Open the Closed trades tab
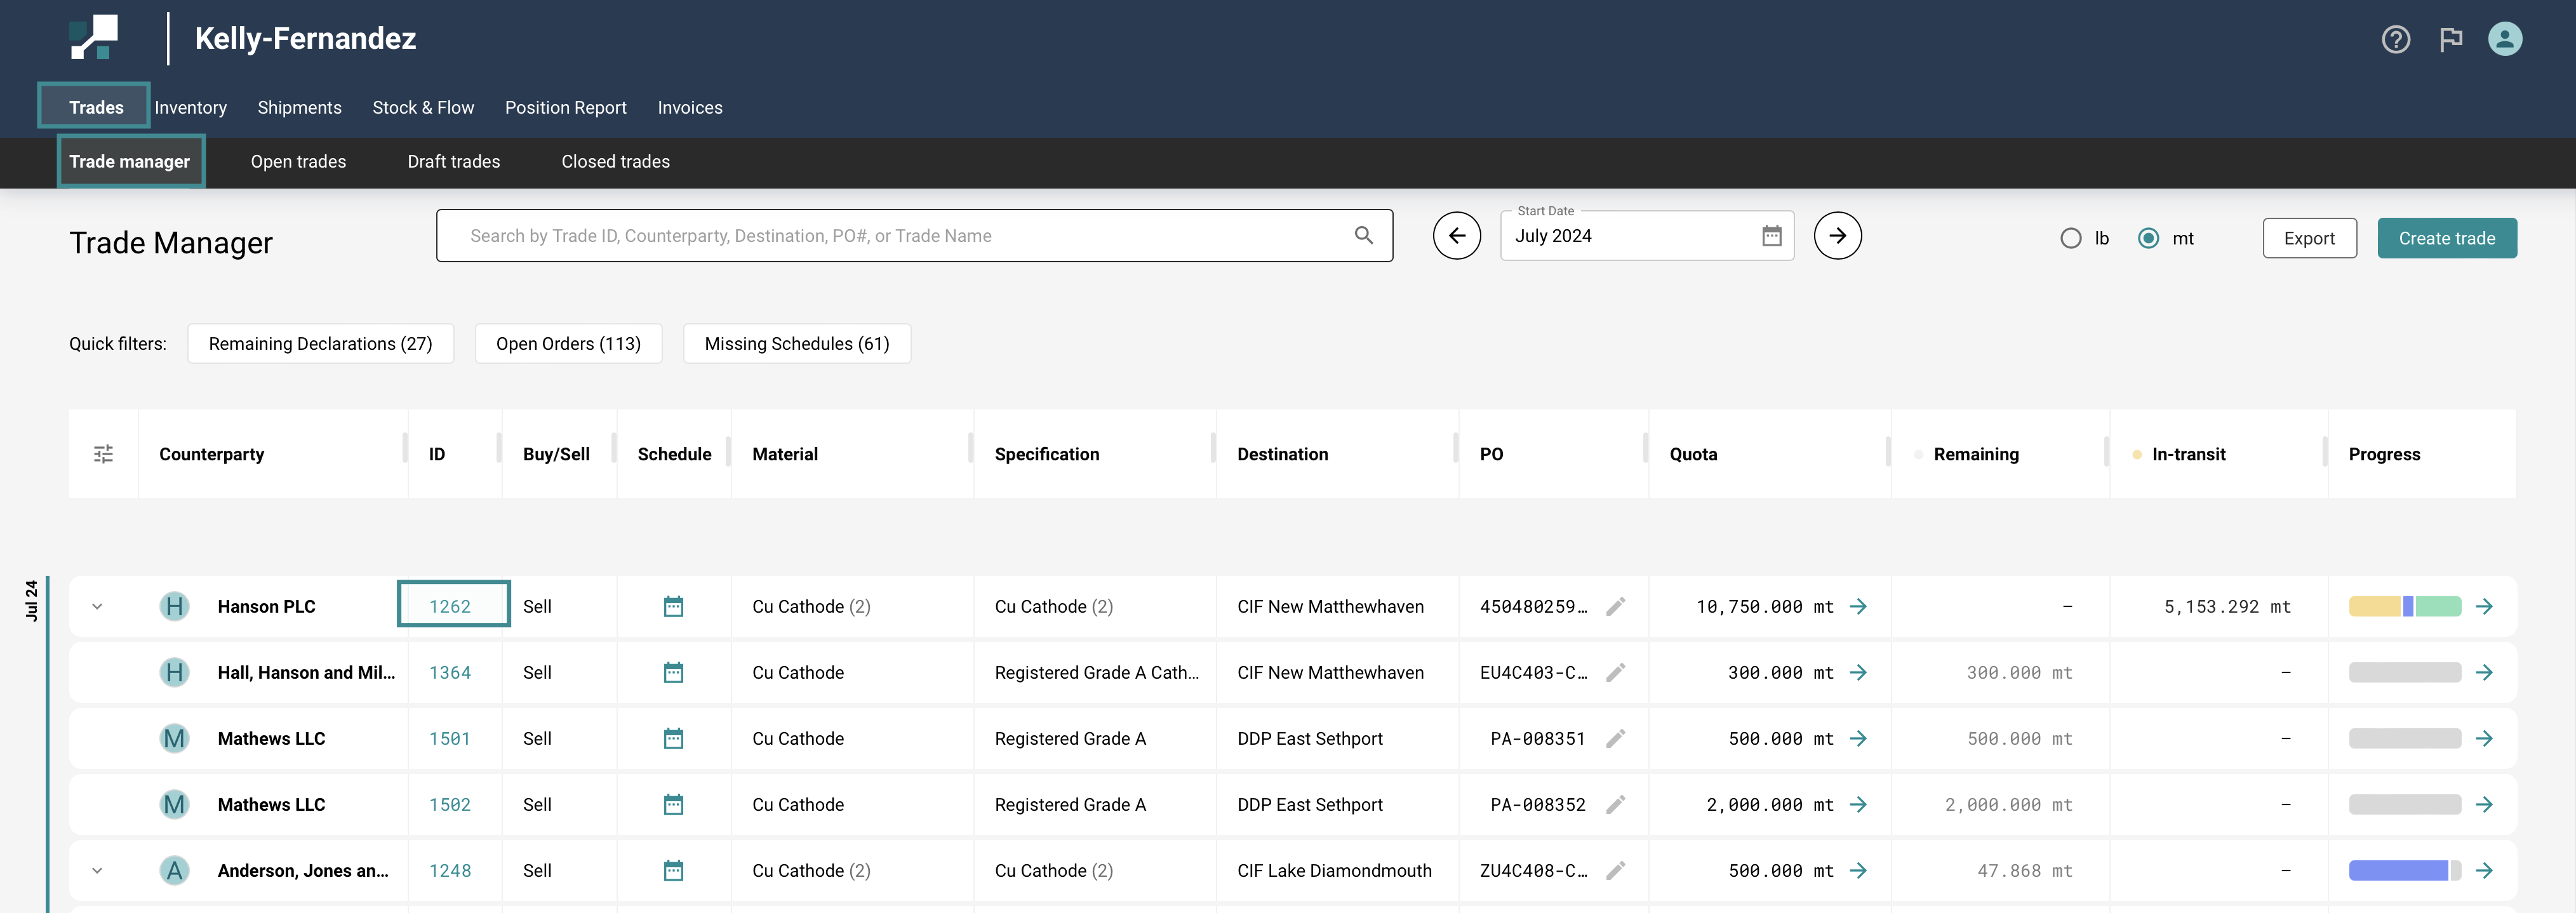 (x=615, y=162)
